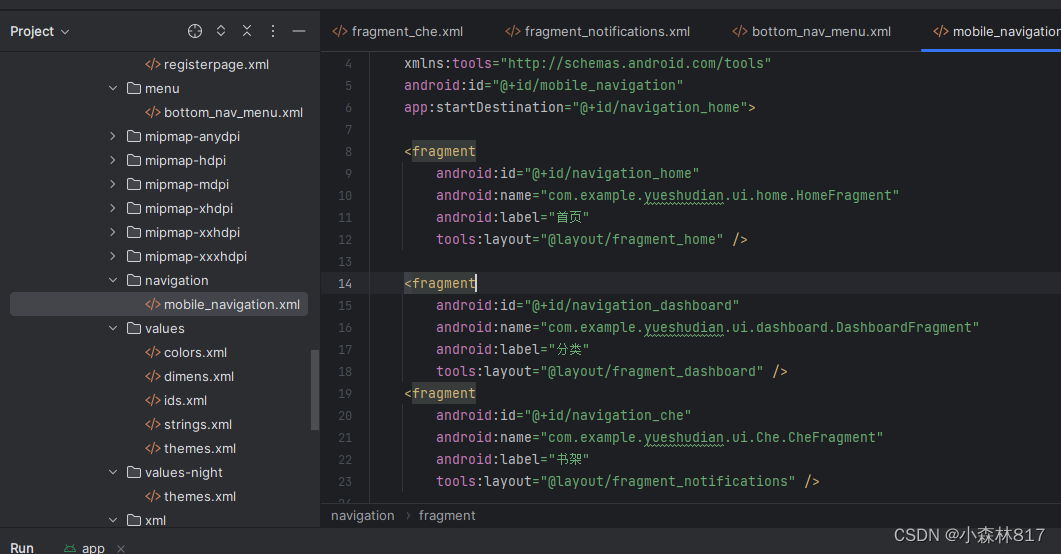Switch to the fragment_notifications.xml tab

pos(597,31)
